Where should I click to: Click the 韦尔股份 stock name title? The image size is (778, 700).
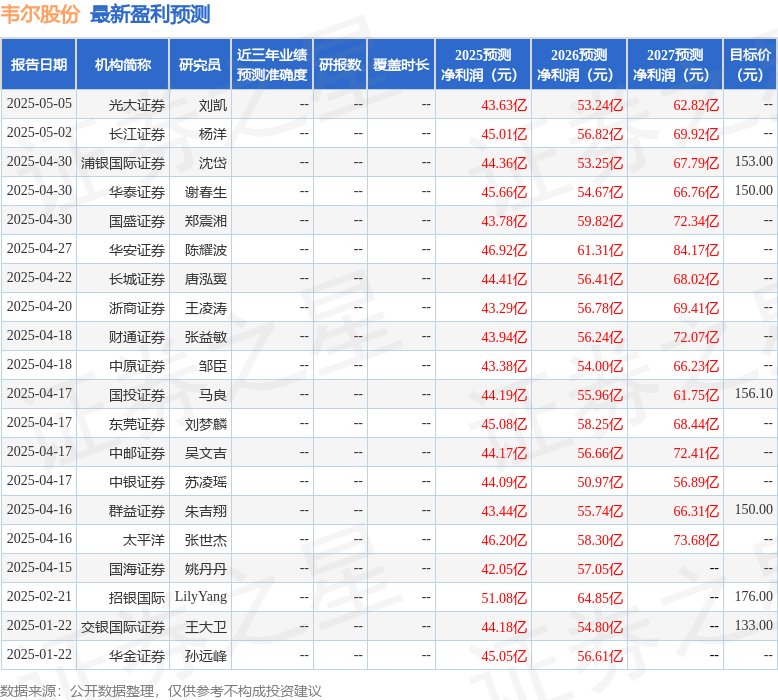(41, 14)
